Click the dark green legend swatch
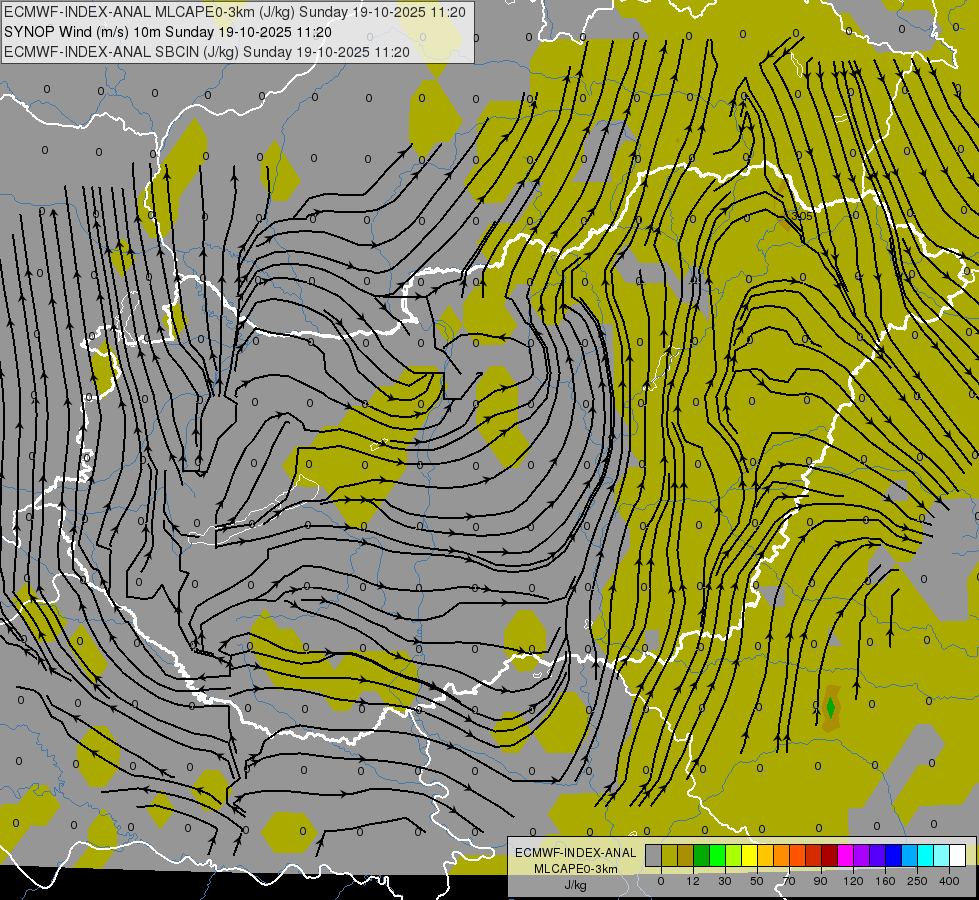Image resolution: width=979 pixels, height=900 pixels. (702, 855)
